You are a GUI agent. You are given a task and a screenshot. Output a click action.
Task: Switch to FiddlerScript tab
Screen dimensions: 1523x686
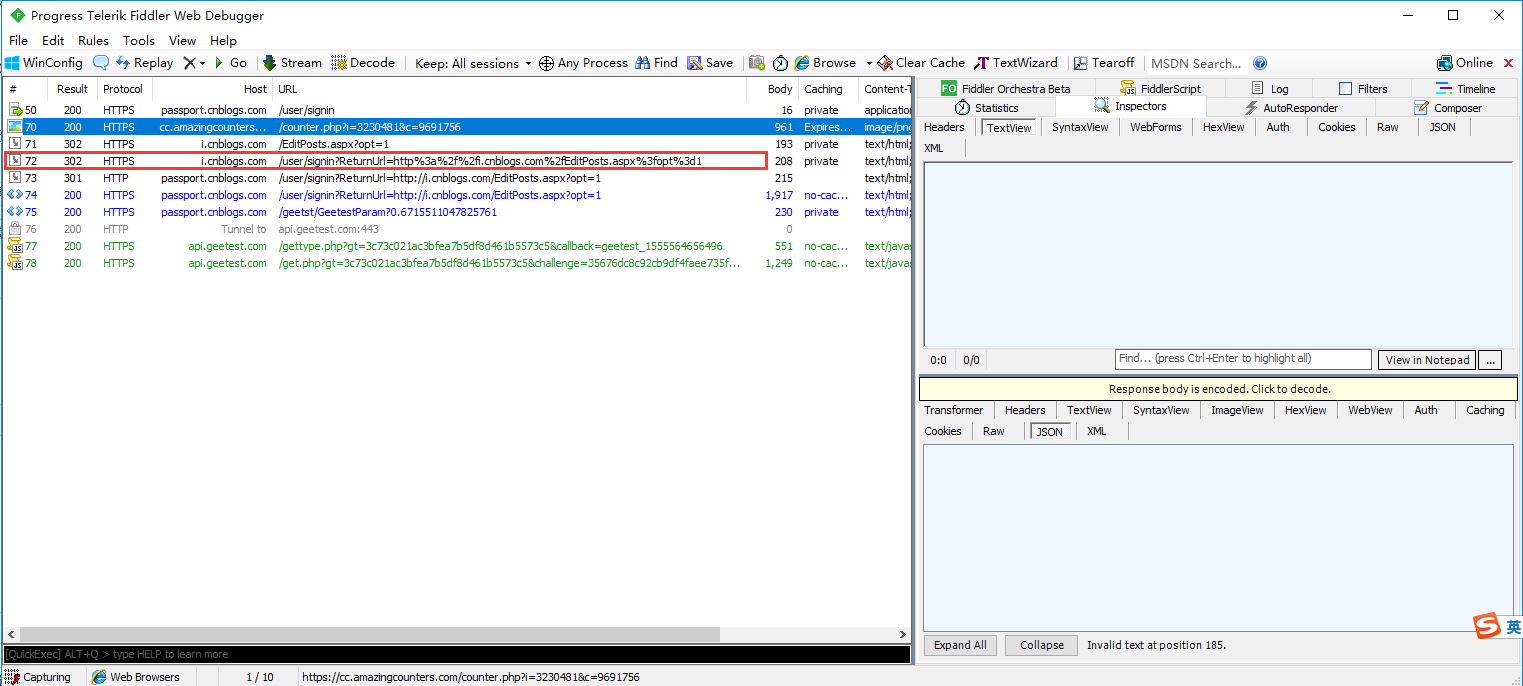[1160, 89]
